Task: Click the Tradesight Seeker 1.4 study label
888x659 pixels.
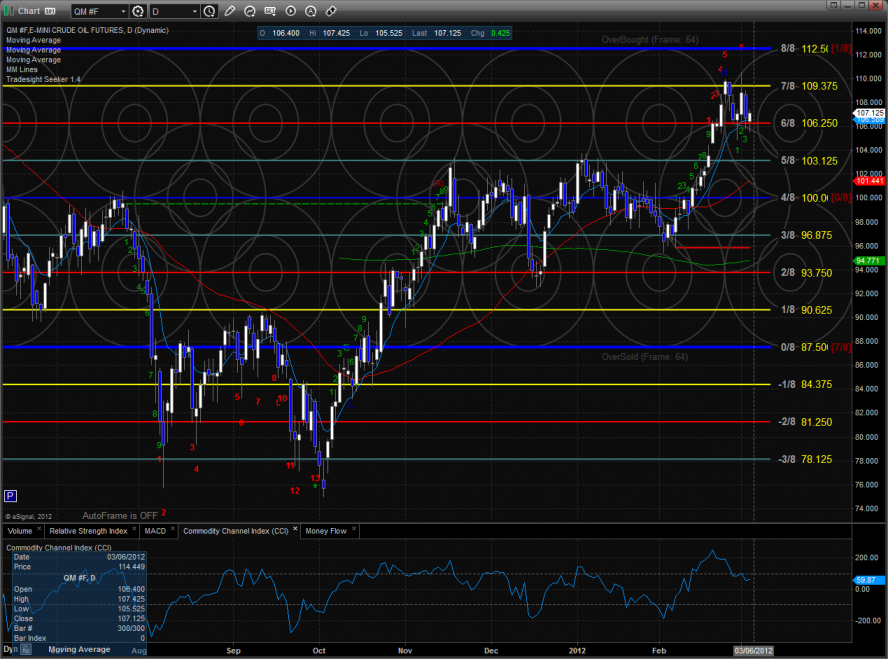Action: point(45,79)
